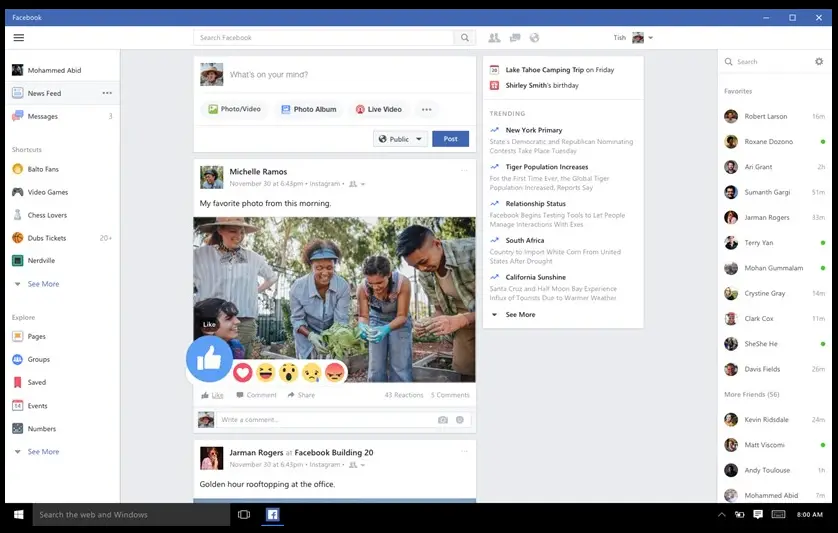Select the Love heart reaction
Viewport: 838px width, 533px height.
coord(242,372)
